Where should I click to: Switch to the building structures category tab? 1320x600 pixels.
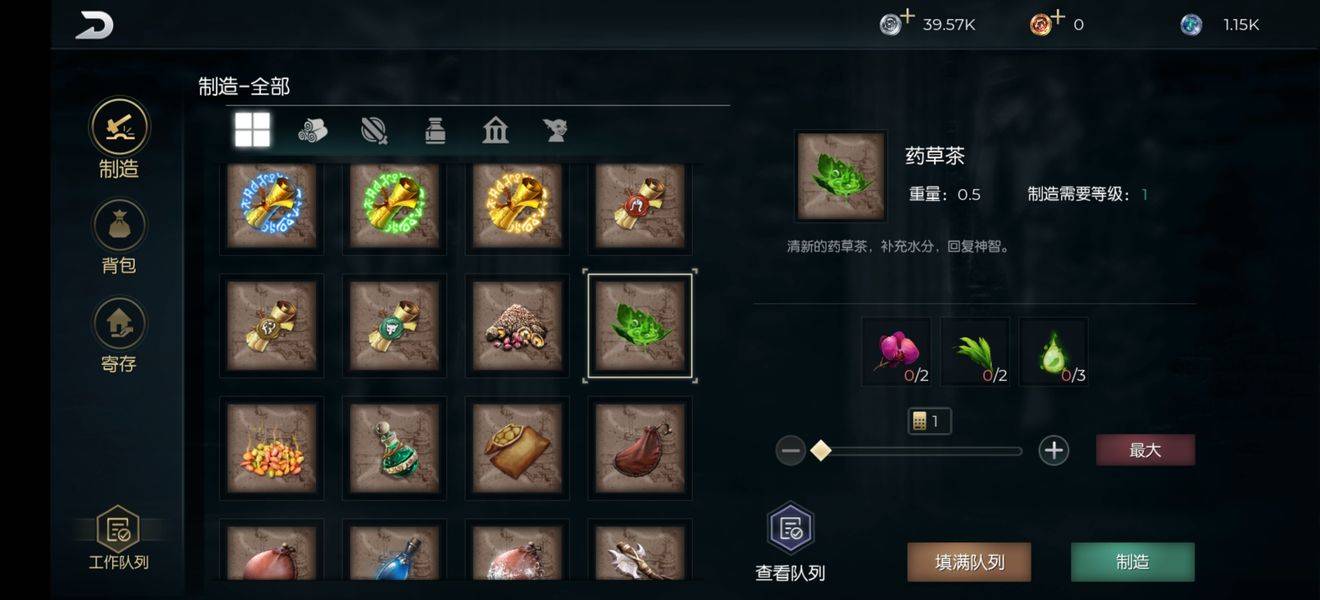tap(495, 130)
